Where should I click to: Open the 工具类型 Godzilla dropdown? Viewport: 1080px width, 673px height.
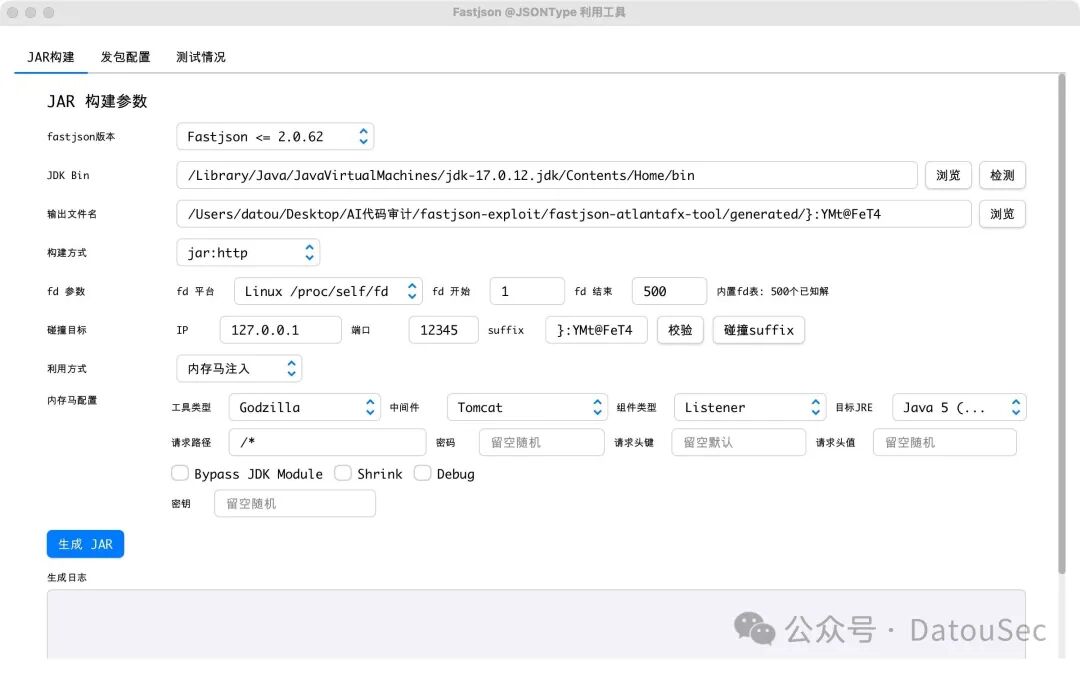pos(304,407)
